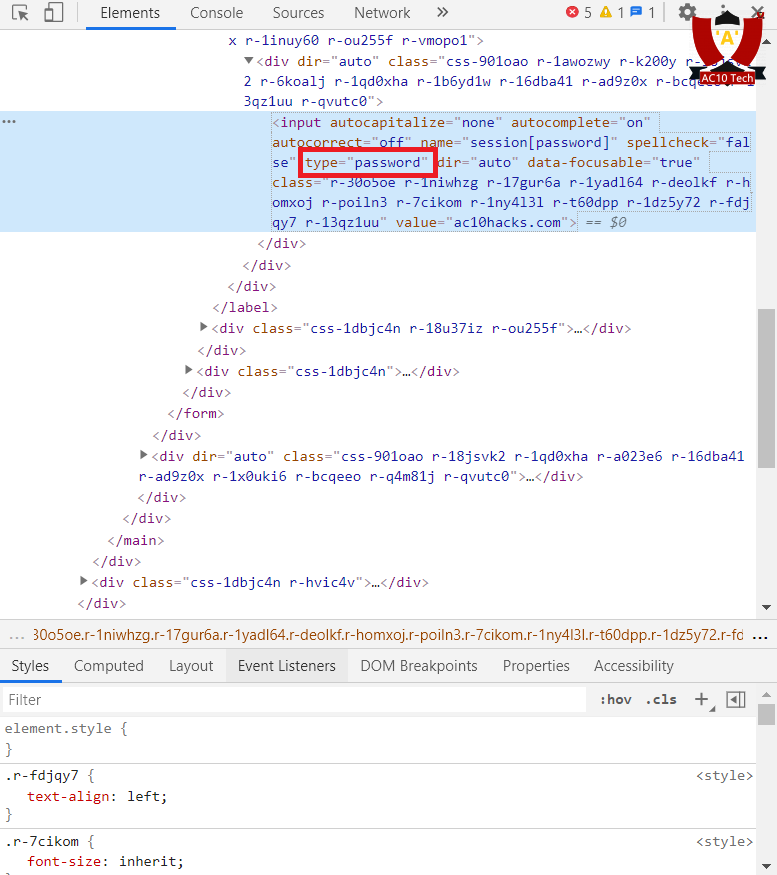Add new style rule plus icon
This screenshot has height=875, width=777.
click(702, 699)
